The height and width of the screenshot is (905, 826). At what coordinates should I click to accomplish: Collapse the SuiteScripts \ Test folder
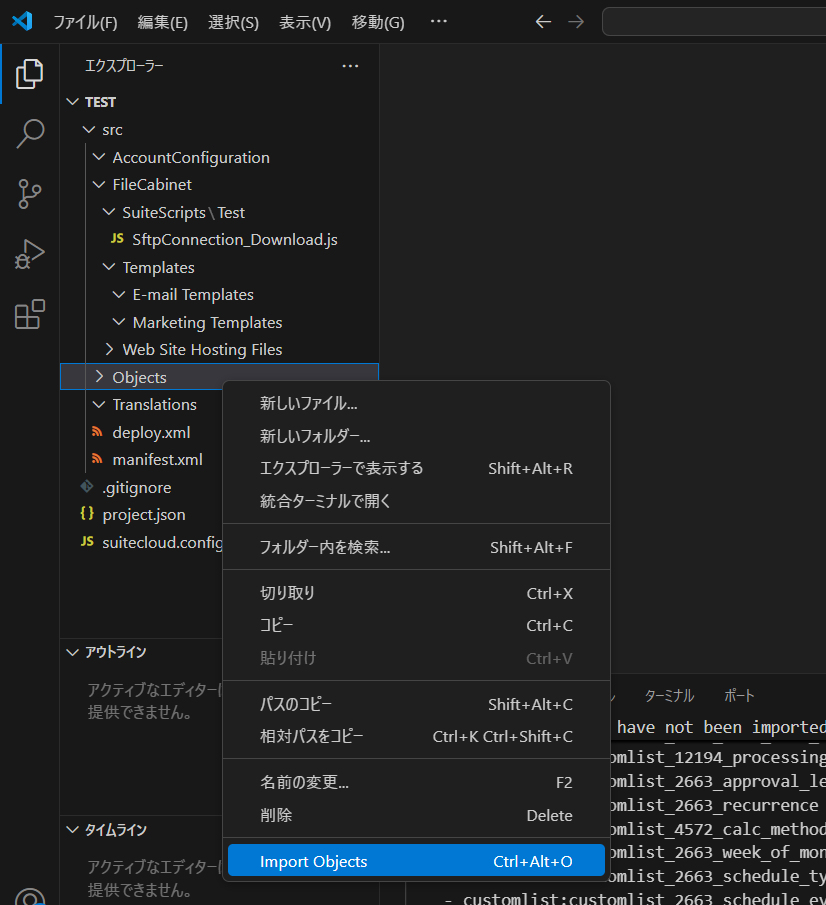tap(109, 212)
